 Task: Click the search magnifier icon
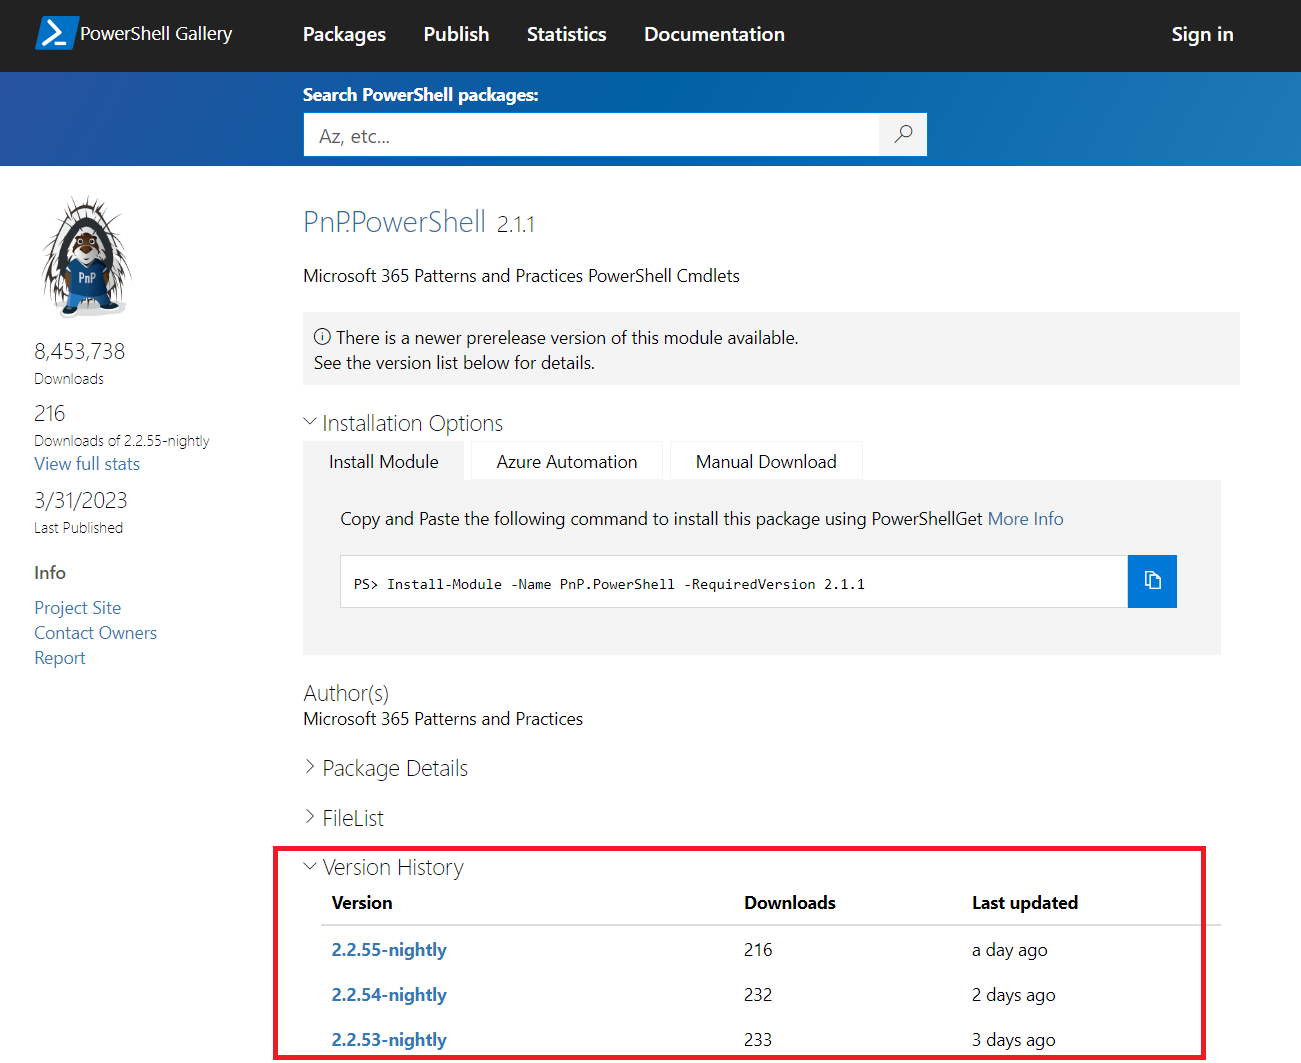(x=903, y=134)
